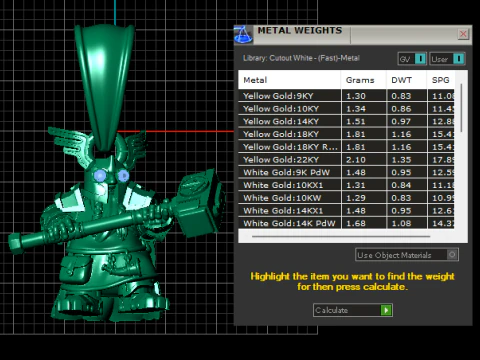Click the green Calculate arrow icon

[386, 310]
